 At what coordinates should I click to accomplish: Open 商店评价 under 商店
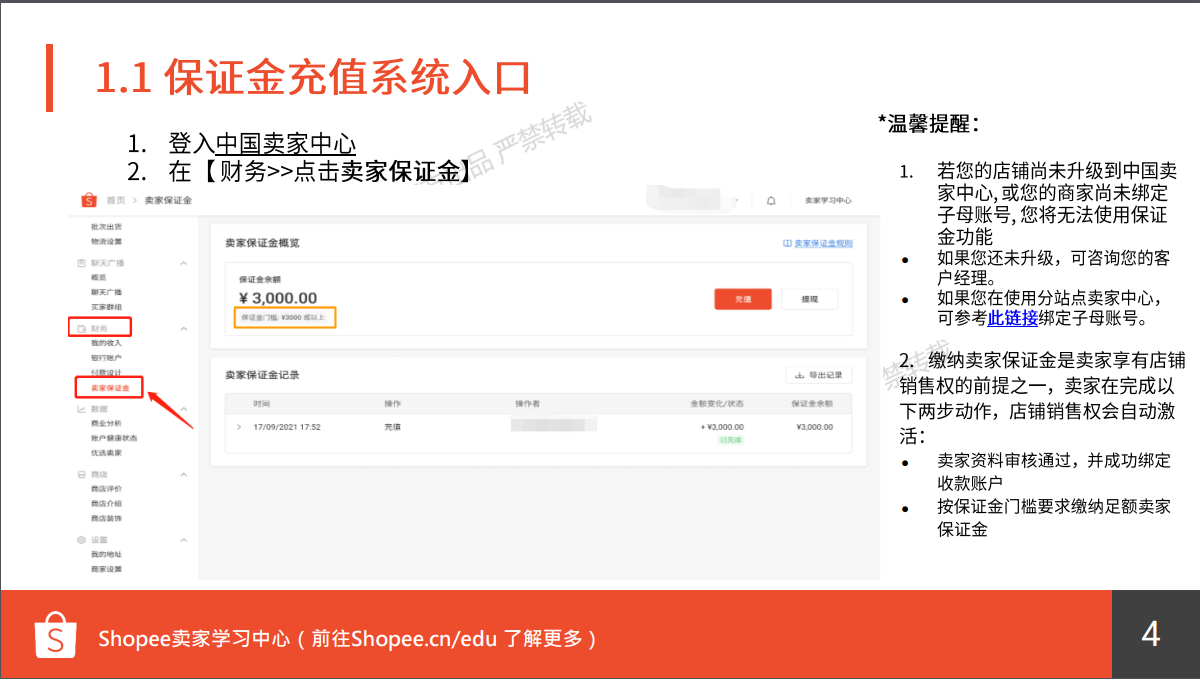pos(106,489)
